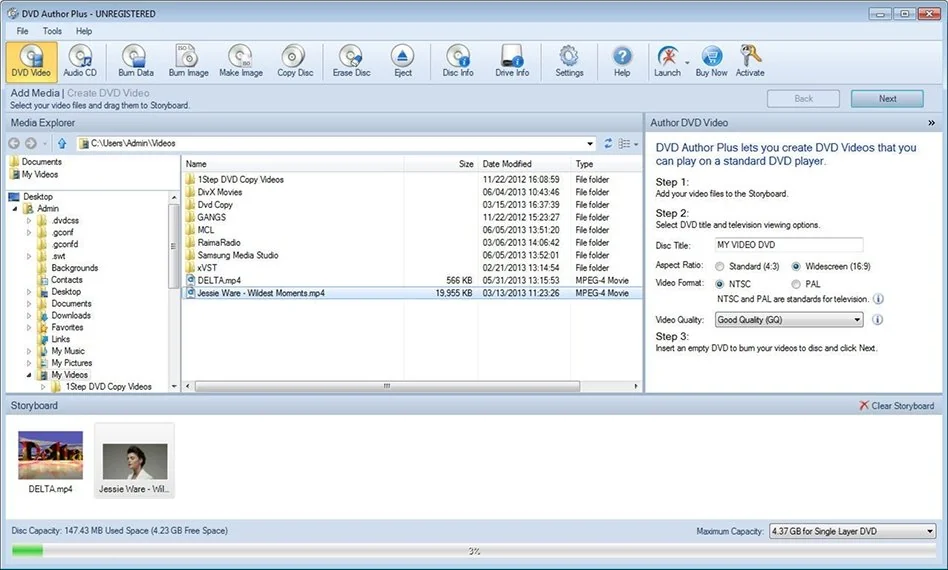Click the Next button
The width and height of the screenshot is (948, 570).
887,99
